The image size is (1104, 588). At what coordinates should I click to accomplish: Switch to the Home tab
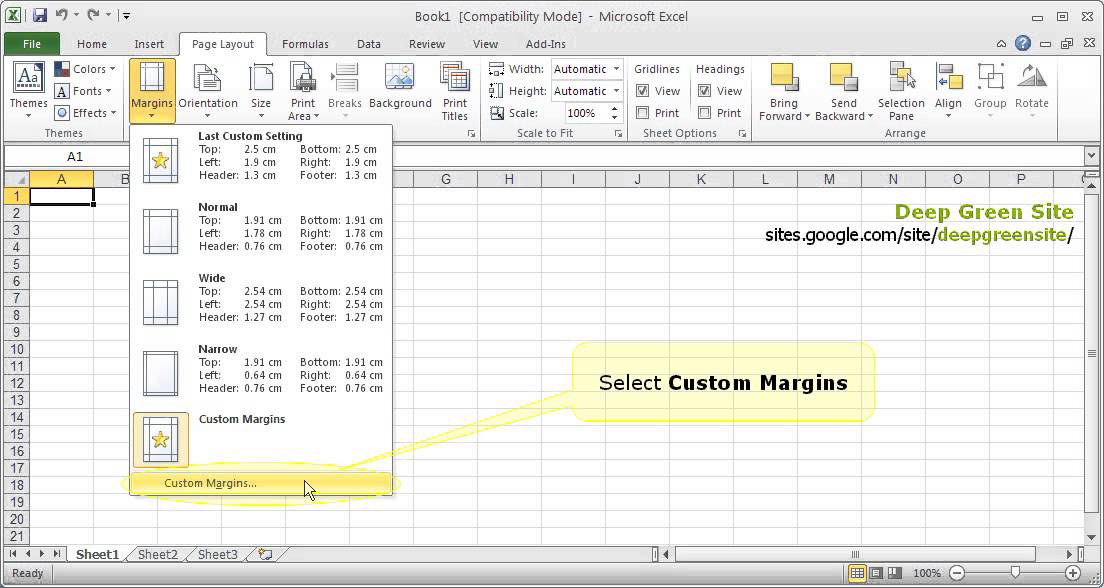[92, 44]
